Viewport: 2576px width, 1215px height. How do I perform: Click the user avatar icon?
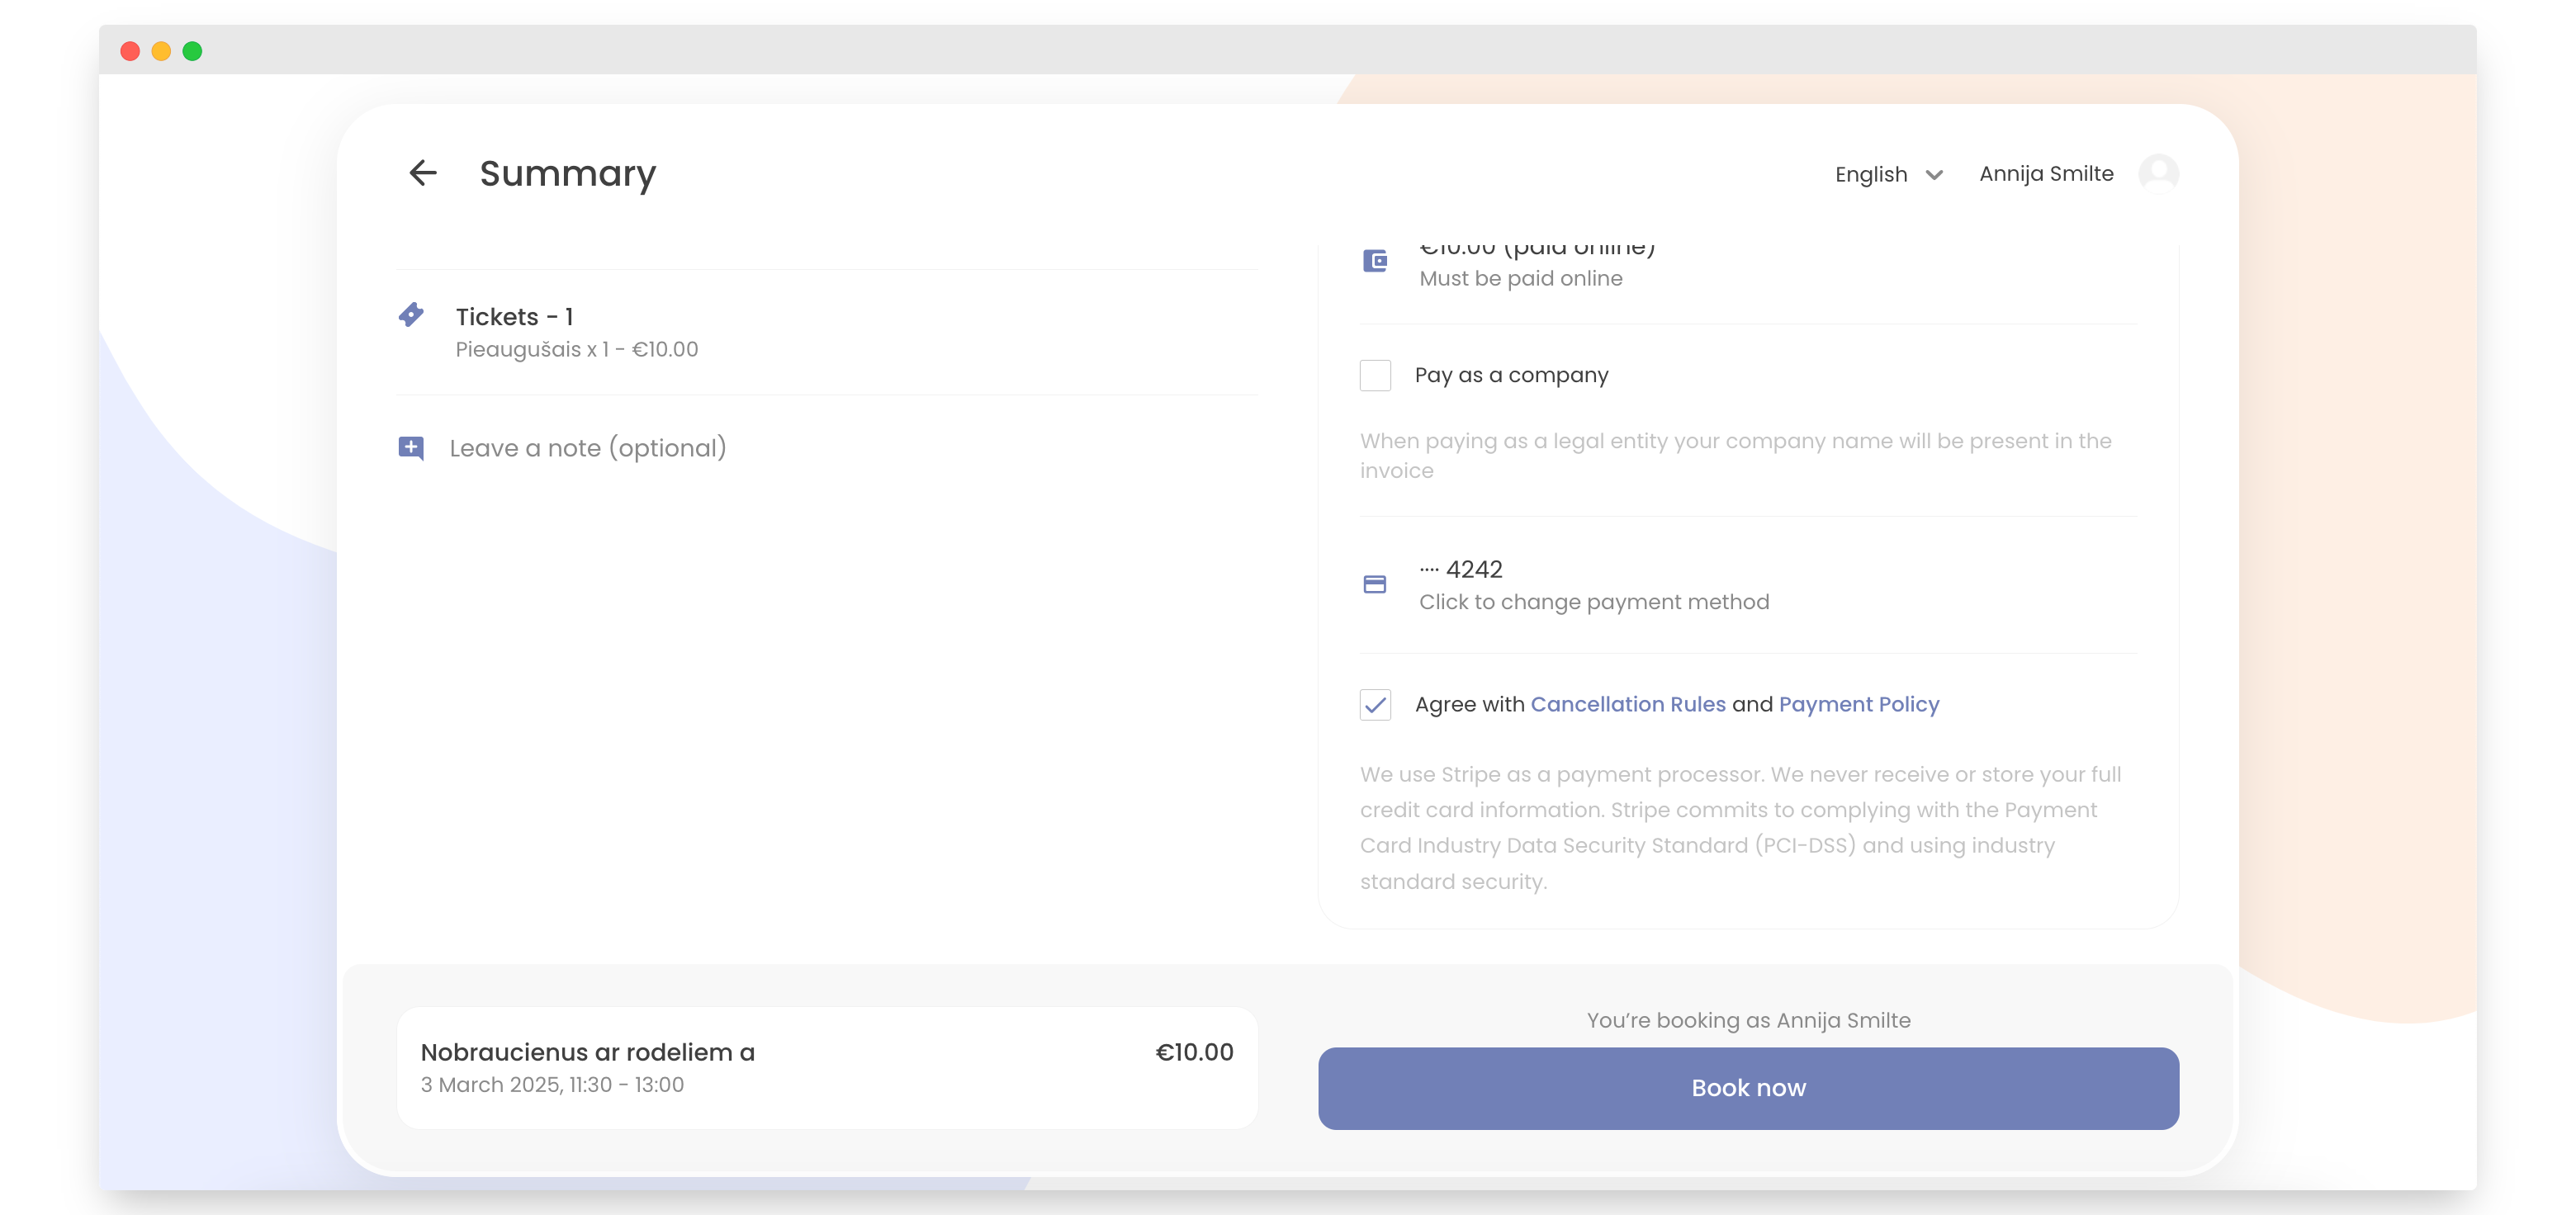click(x=2158, y=173)
